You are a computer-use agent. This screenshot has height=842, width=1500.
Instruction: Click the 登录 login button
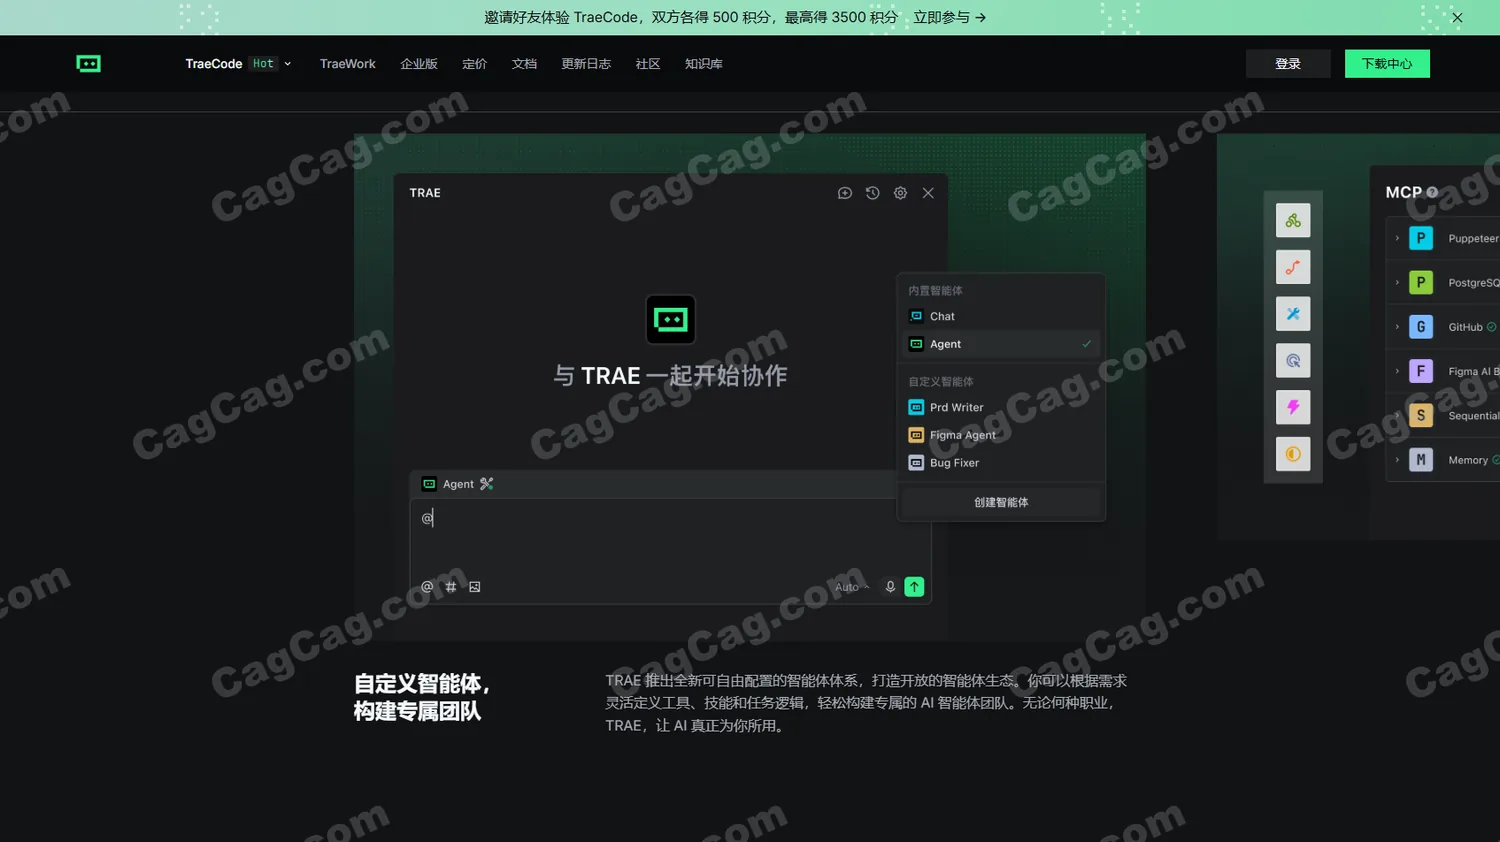click(x=1288, y=64)
